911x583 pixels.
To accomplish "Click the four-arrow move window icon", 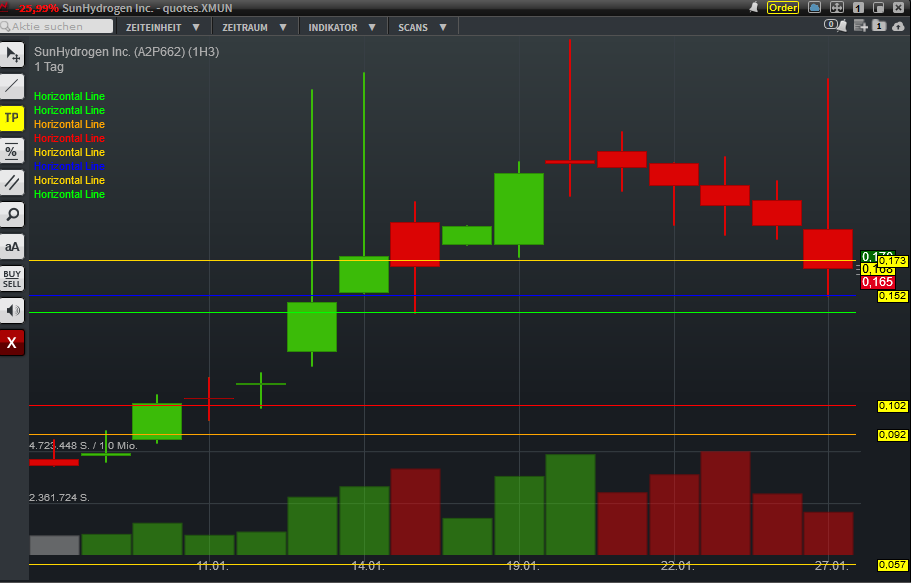I will click(837, 8).
